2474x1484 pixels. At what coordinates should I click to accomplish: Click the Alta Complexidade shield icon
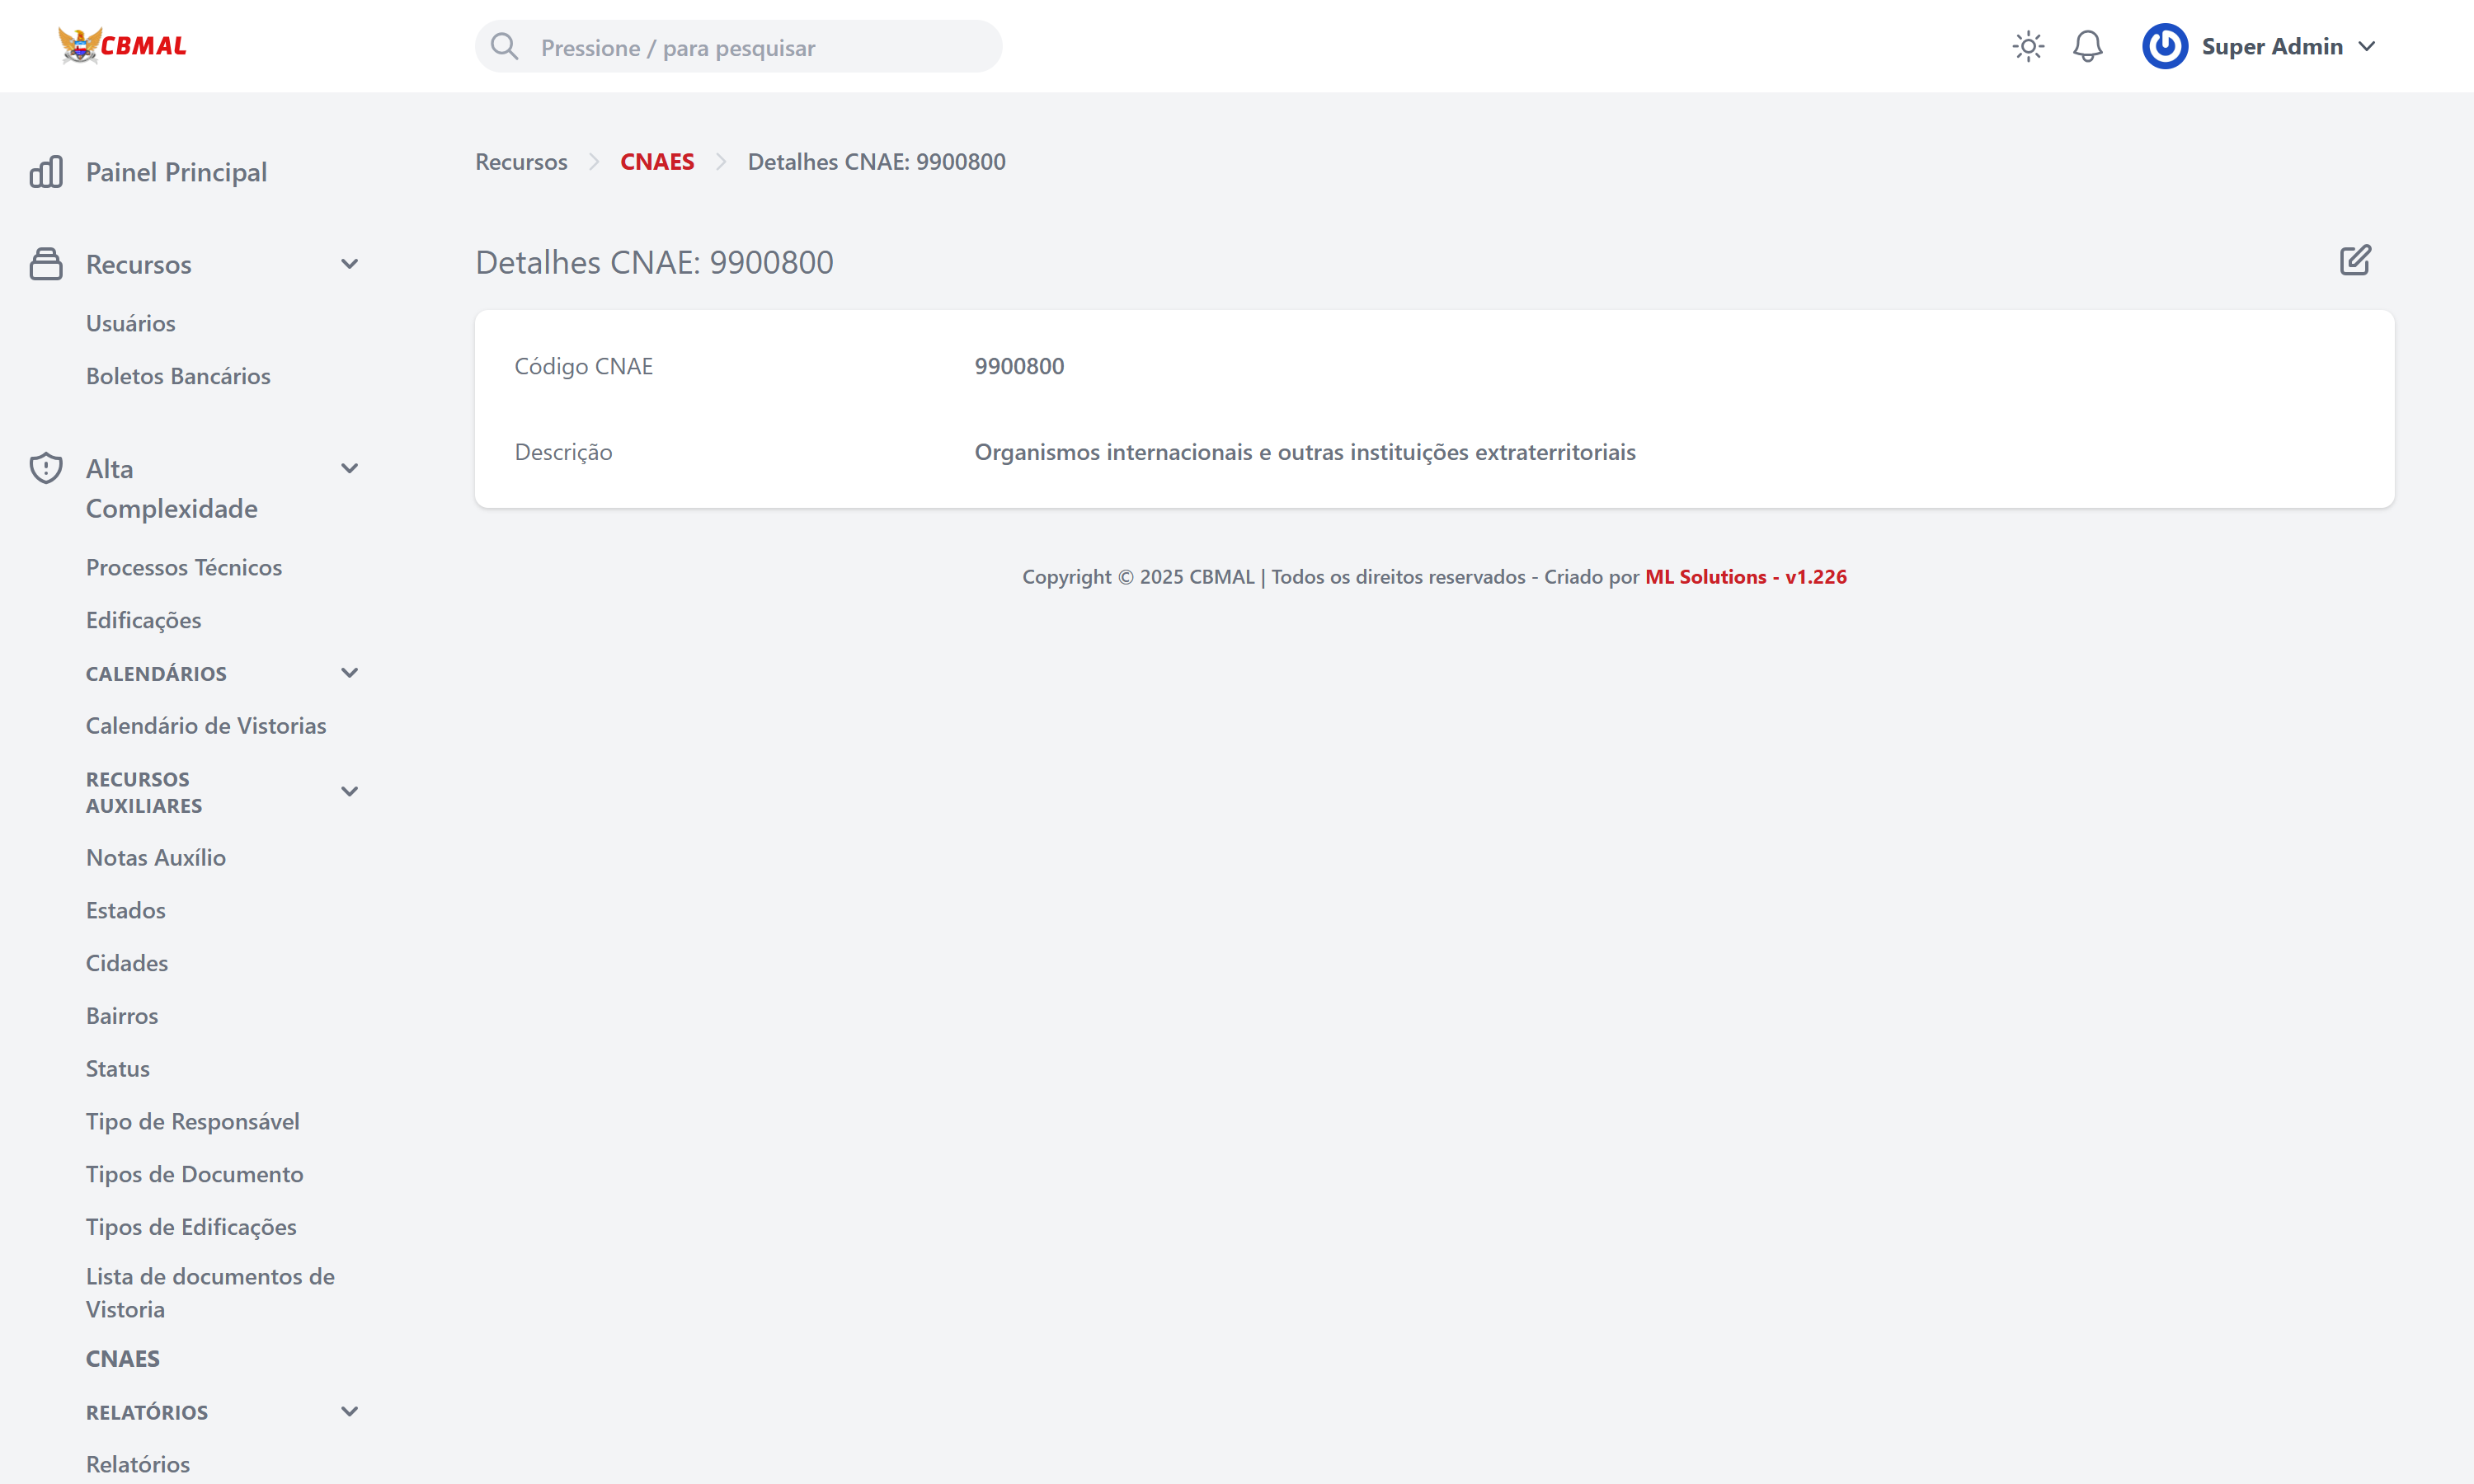[x=46, y=468]
